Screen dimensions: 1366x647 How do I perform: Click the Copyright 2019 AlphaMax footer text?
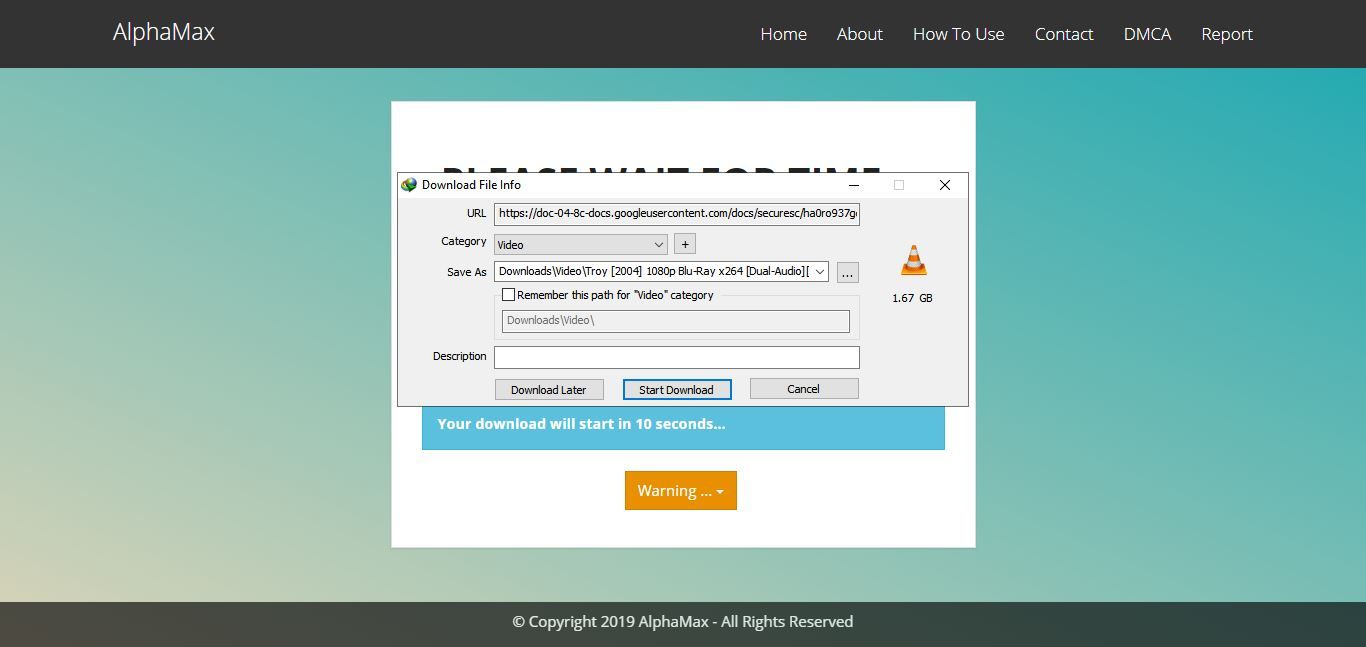click(683, 622)
